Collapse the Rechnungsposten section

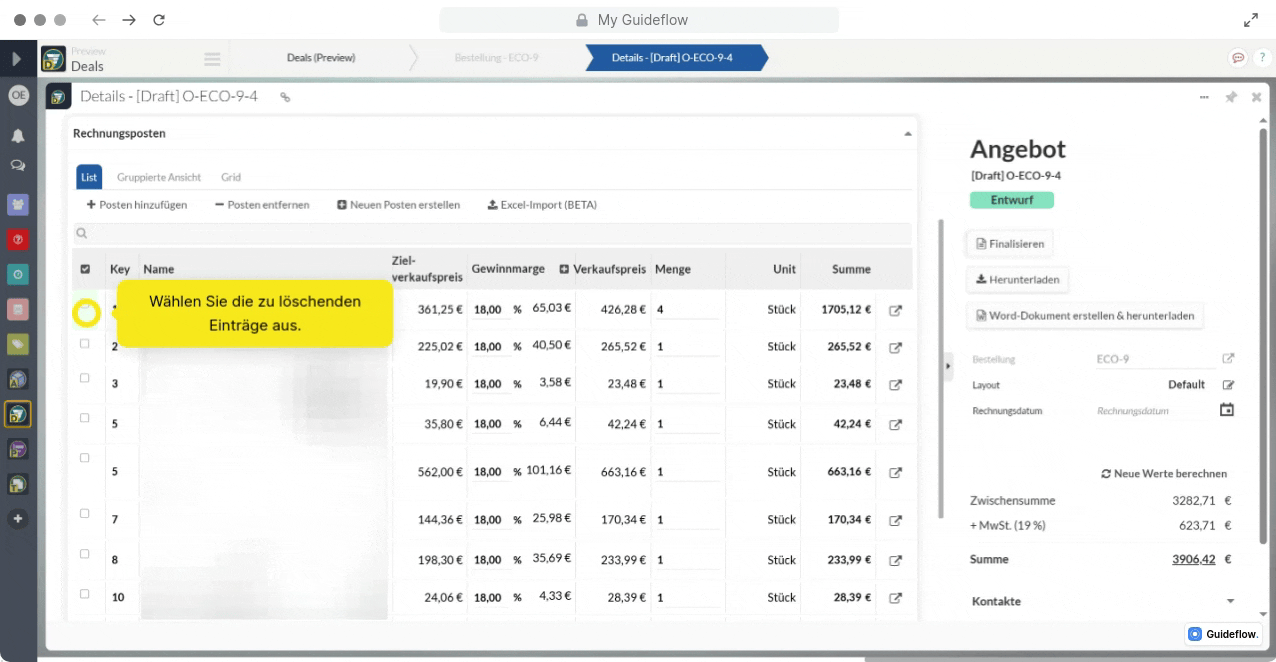(907, 133)
